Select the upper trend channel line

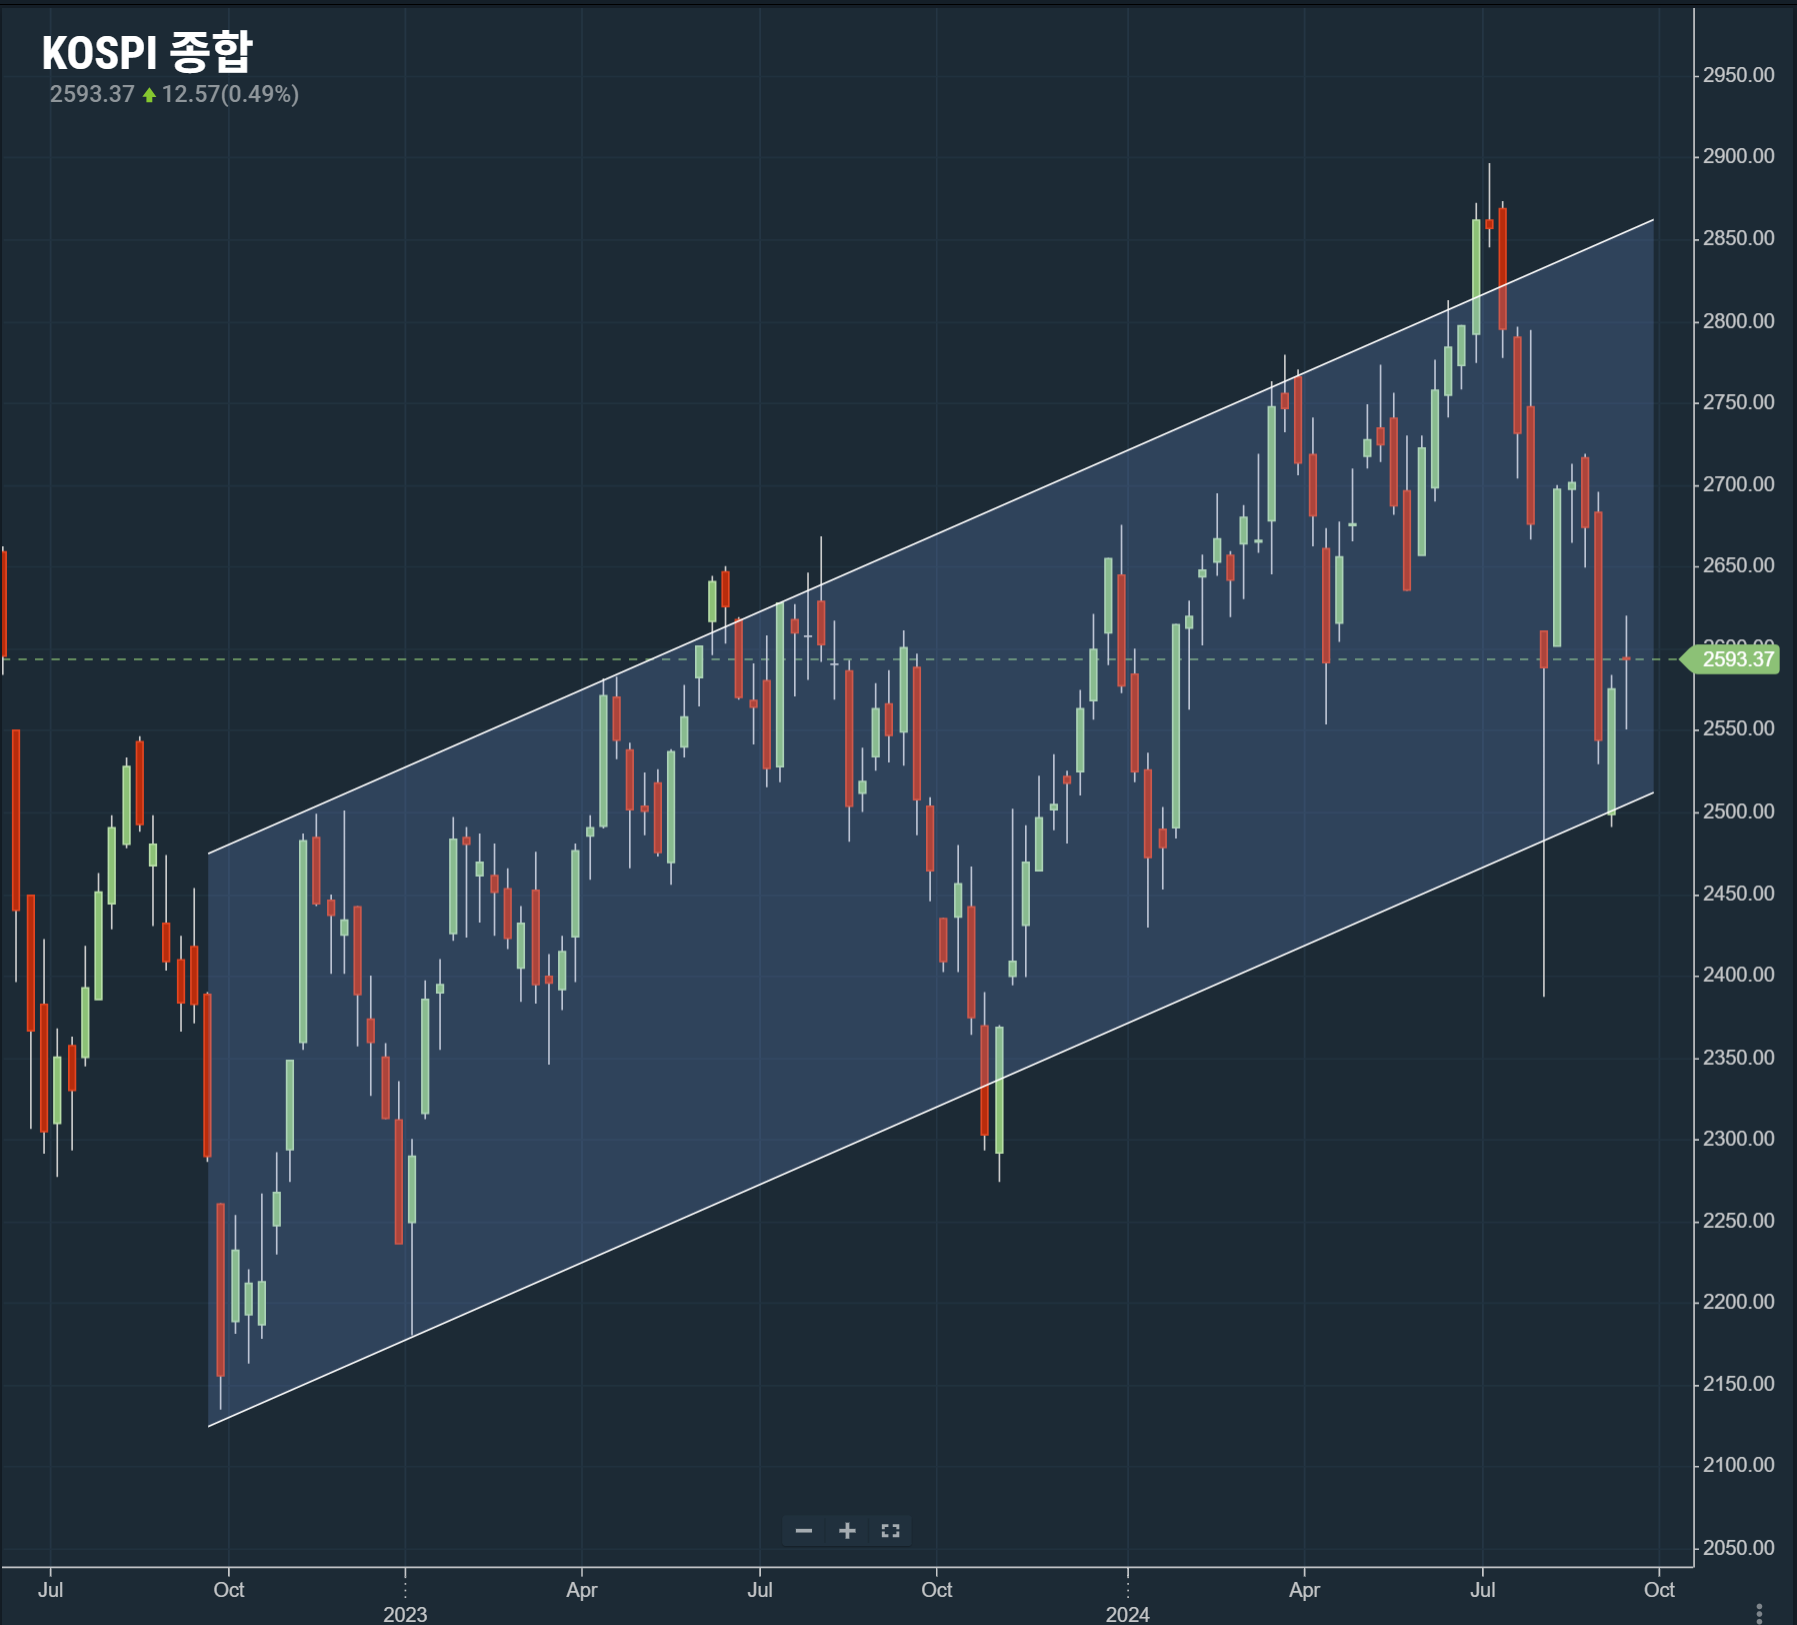tap(930, 536)
